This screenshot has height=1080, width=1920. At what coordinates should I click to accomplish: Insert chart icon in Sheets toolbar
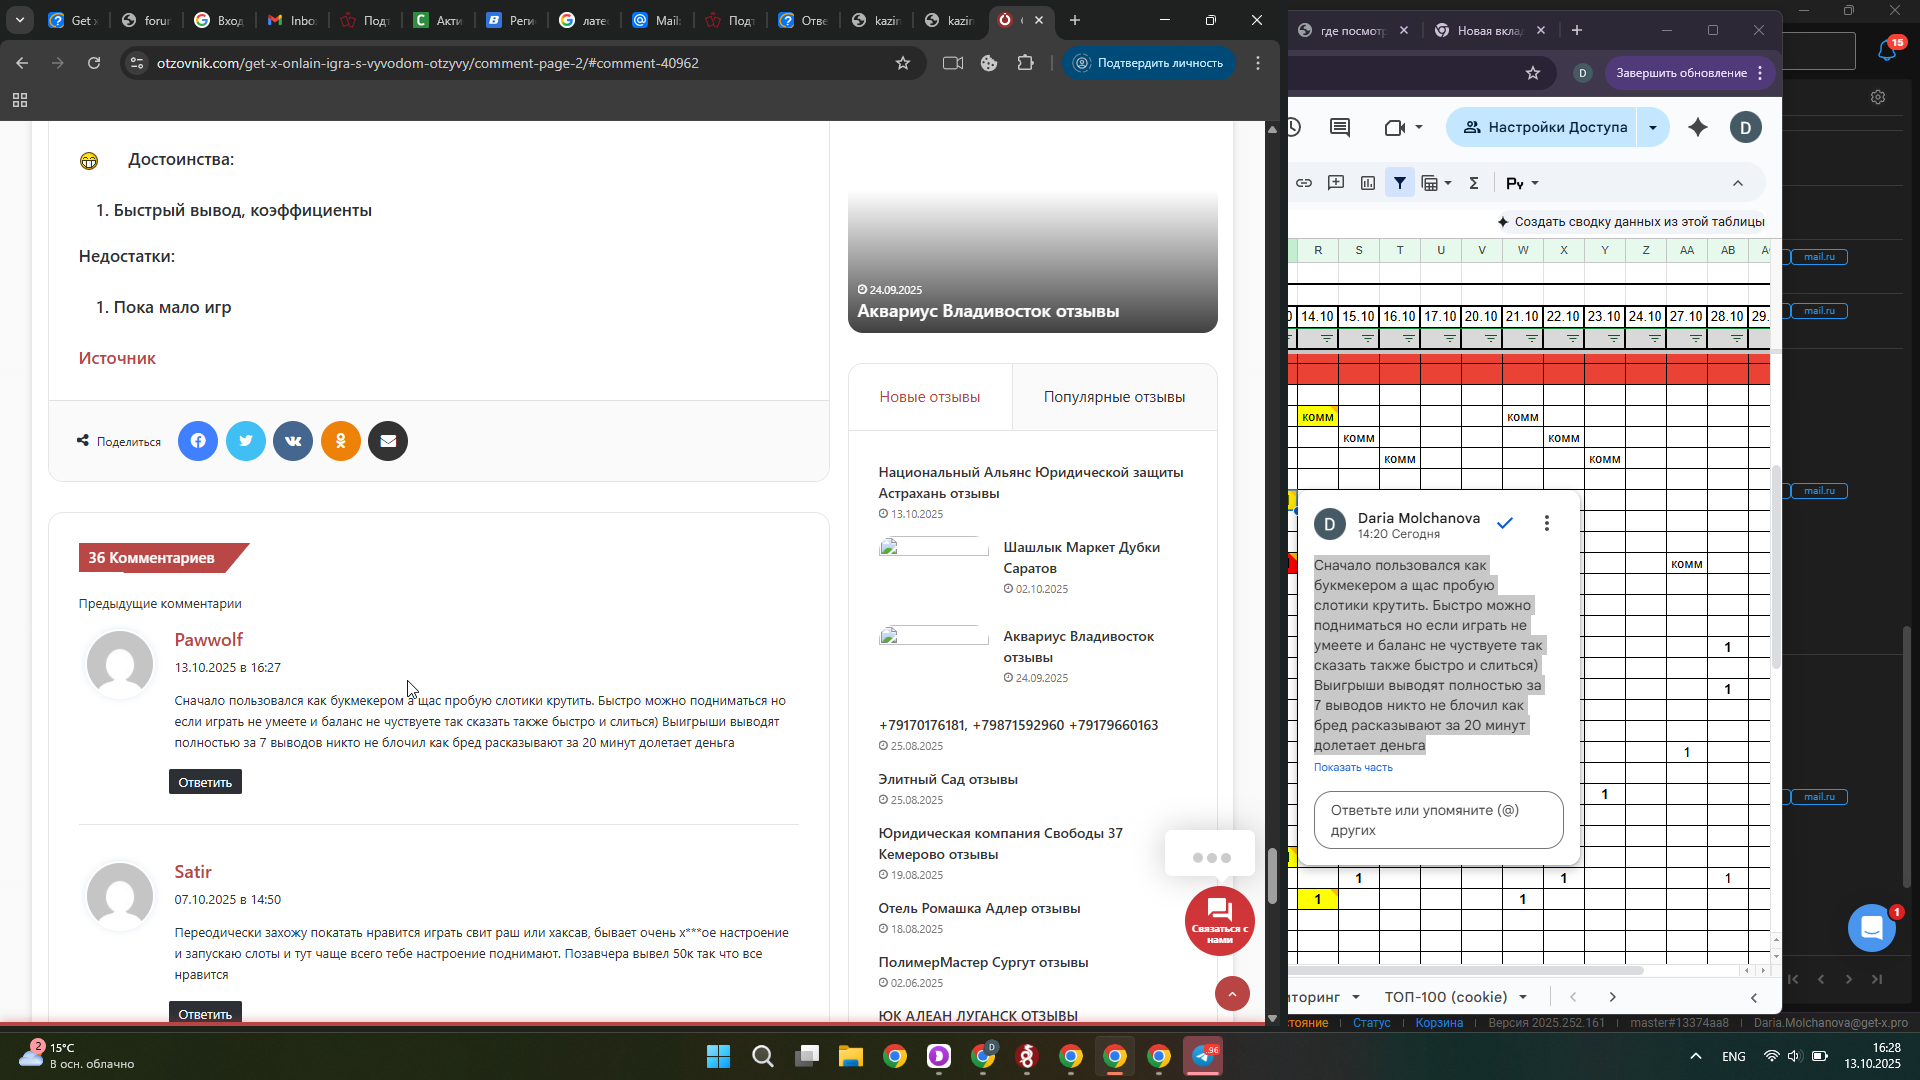coord(1368,183)
